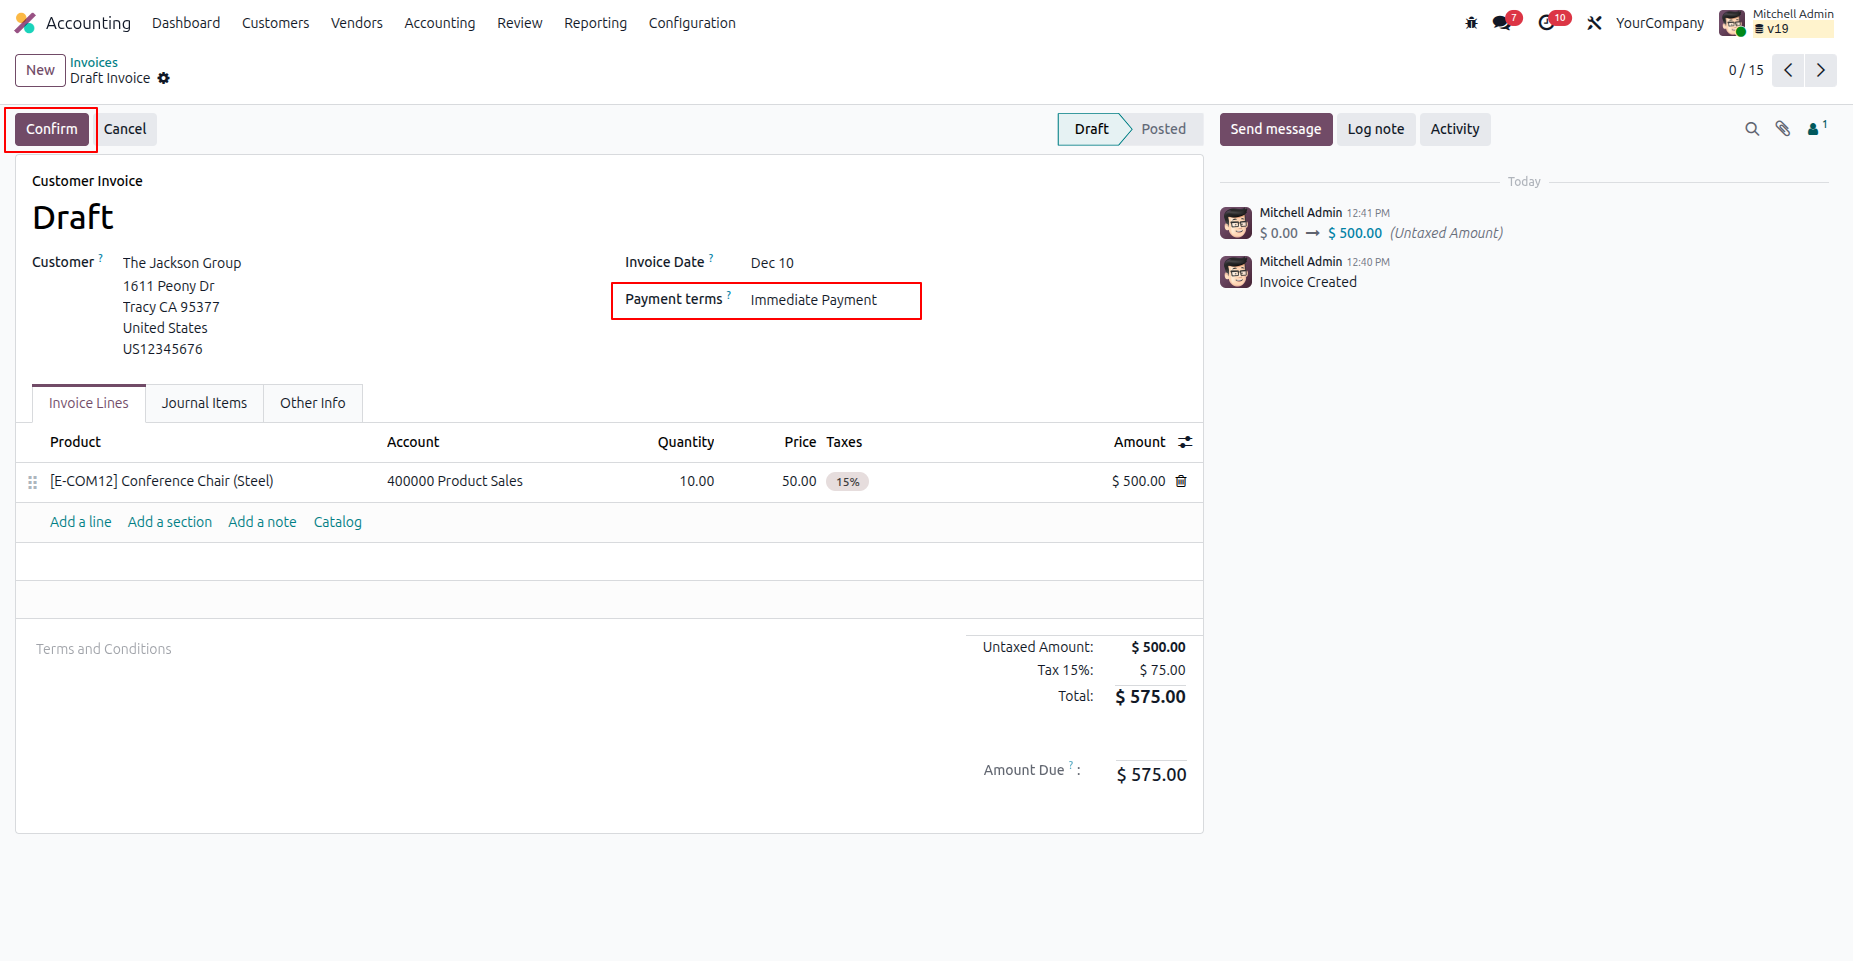
Task: Click Send message button
Action: (x=1276, y=129)
